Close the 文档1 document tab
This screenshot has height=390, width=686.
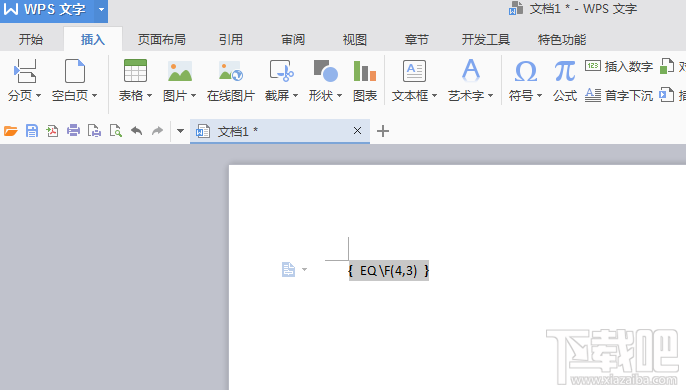coord(357,130)
